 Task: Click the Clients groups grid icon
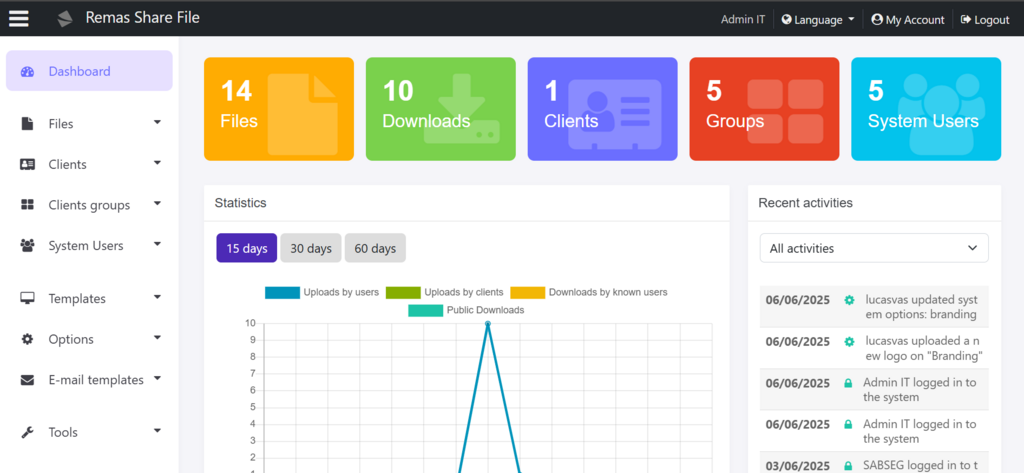pyautogui.click(x=27, y=205)
